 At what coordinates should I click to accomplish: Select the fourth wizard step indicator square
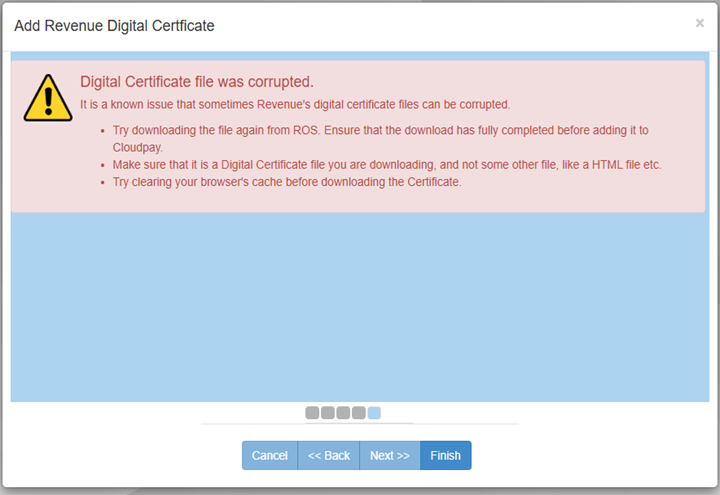(x=358, y=412)
